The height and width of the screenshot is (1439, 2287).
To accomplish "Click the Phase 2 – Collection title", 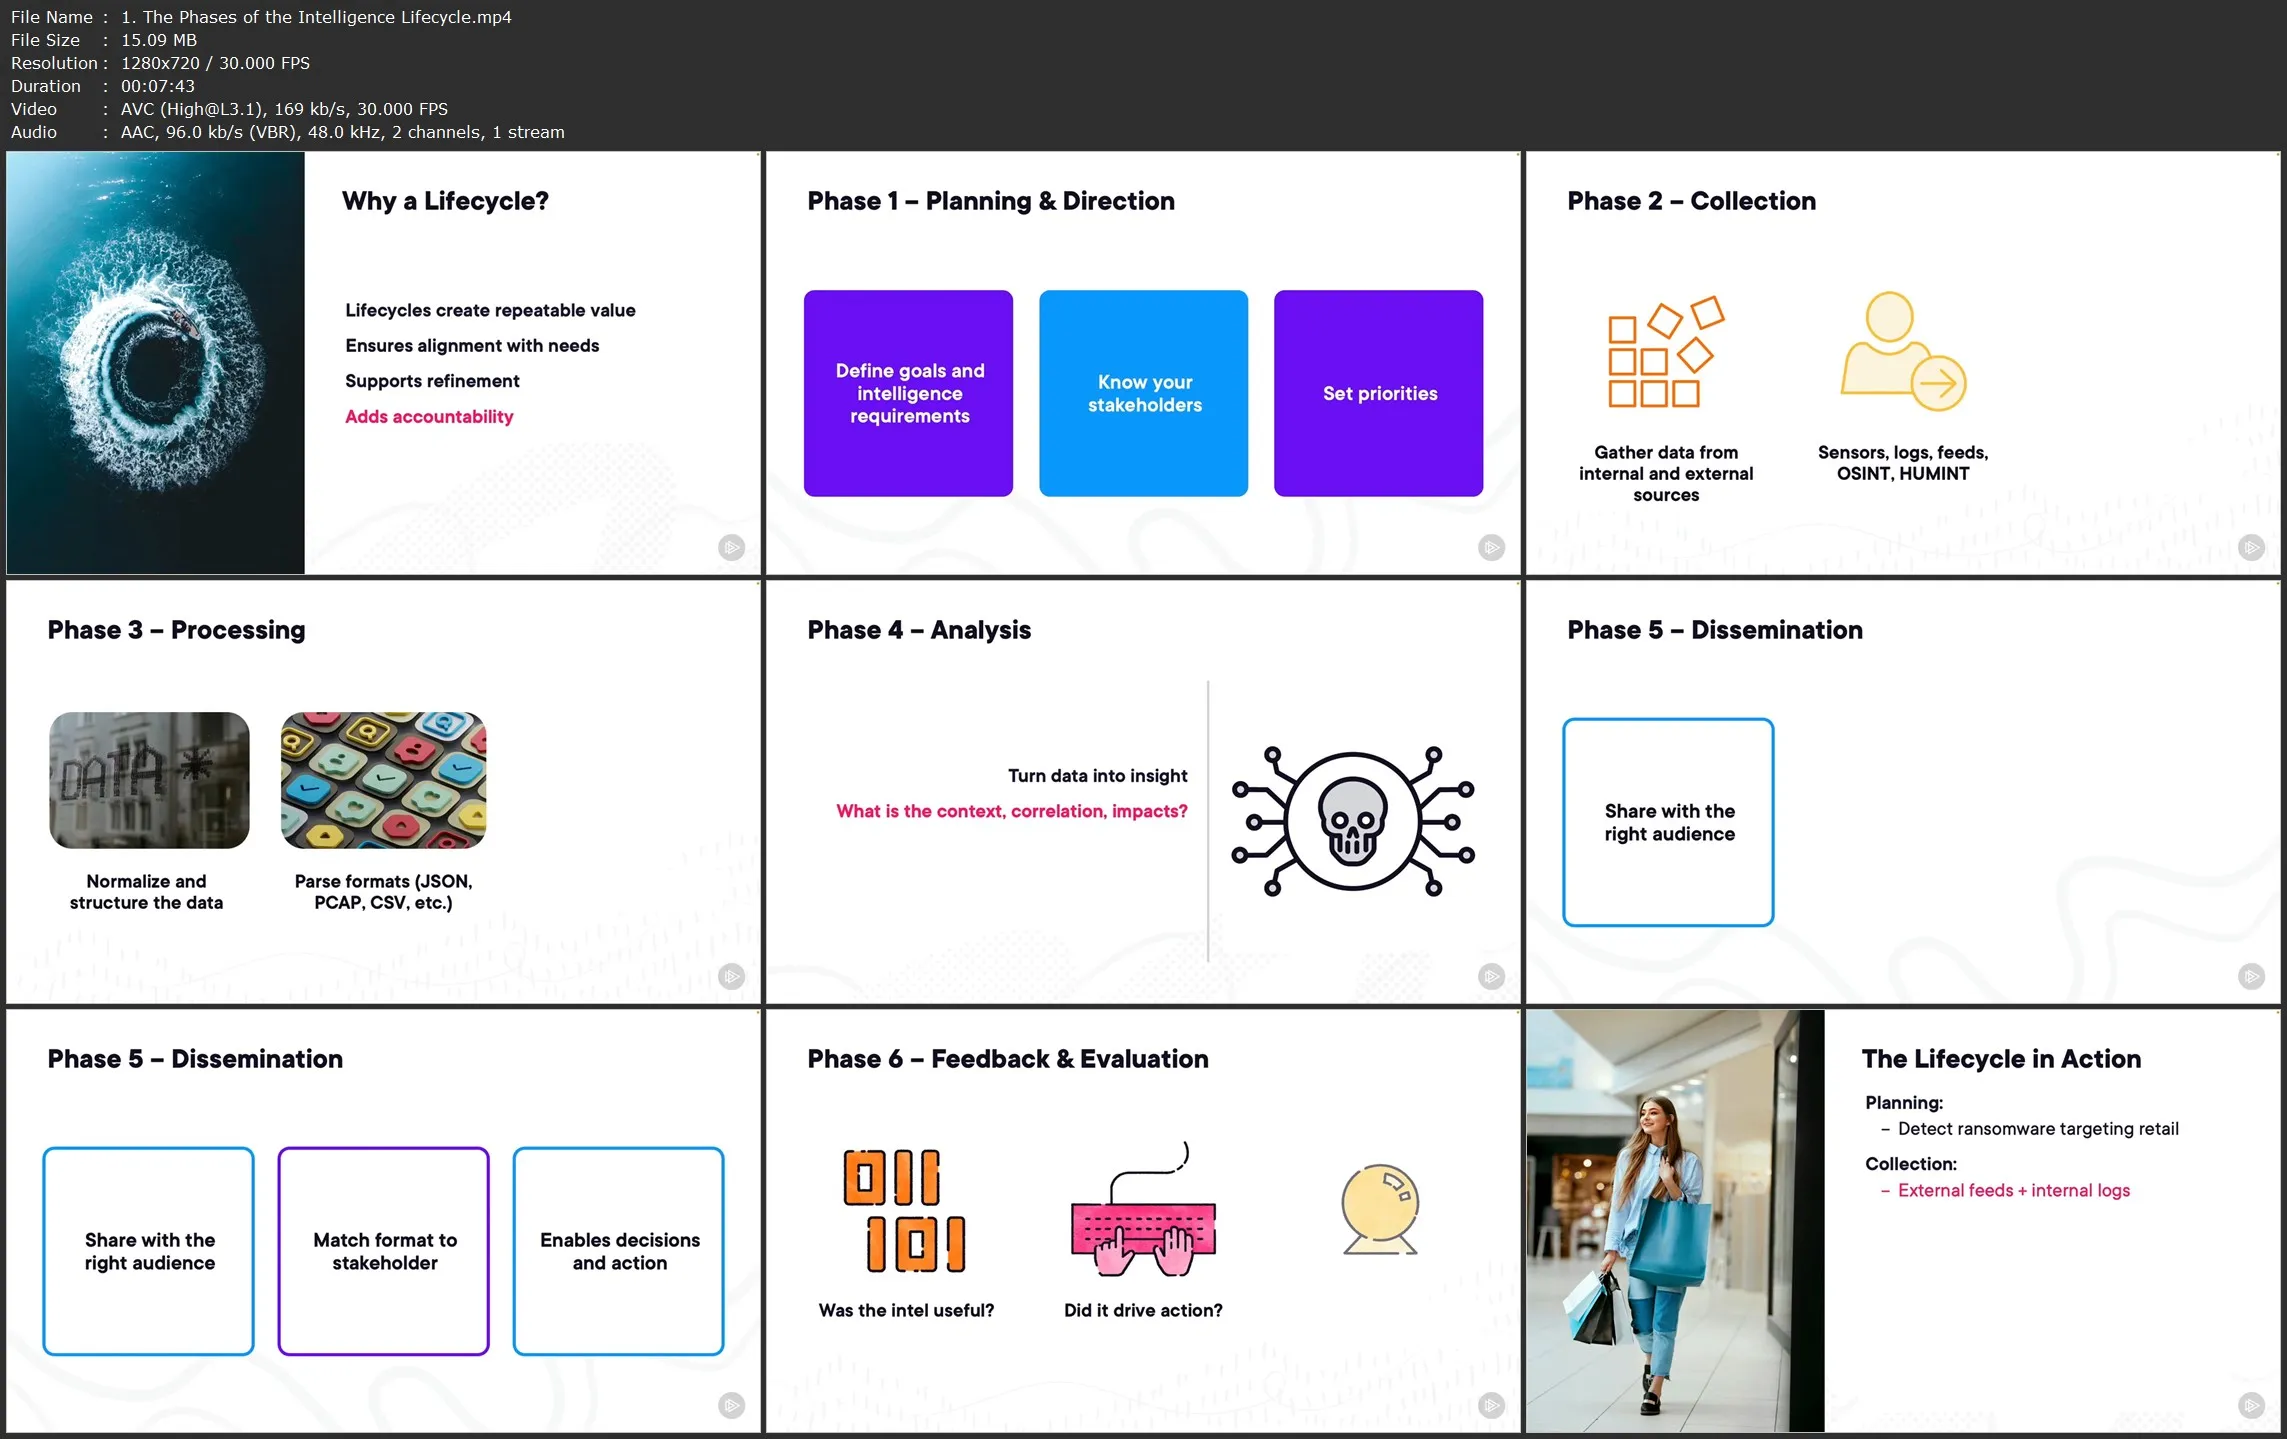I will pyautogui.click(x=1691, y=201).
